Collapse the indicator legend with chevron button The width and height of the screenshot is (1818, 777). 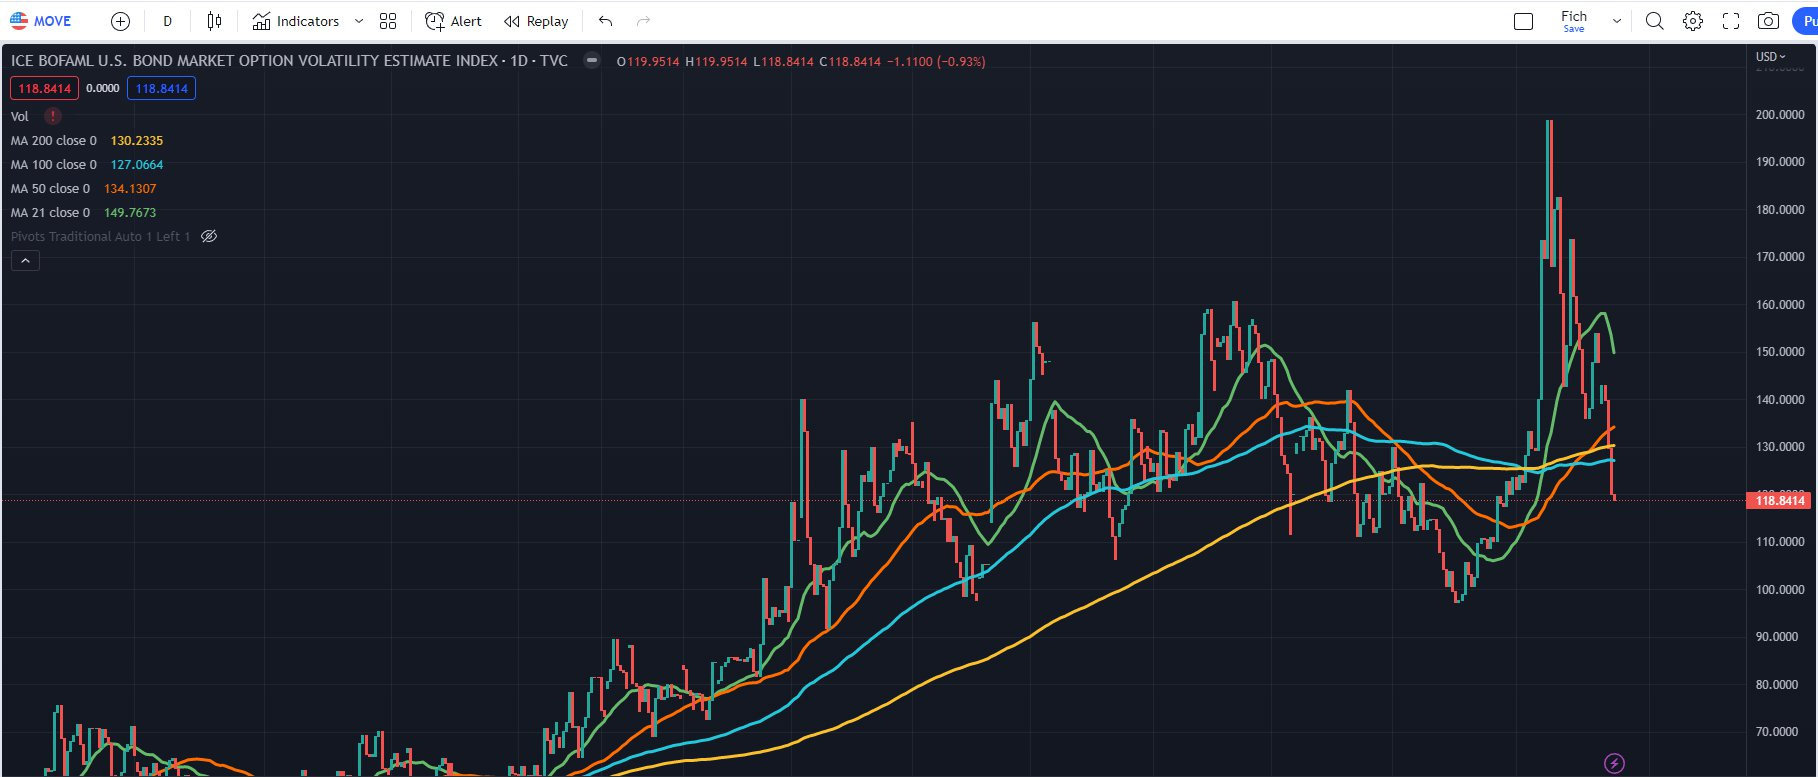[x=25, y=261]
